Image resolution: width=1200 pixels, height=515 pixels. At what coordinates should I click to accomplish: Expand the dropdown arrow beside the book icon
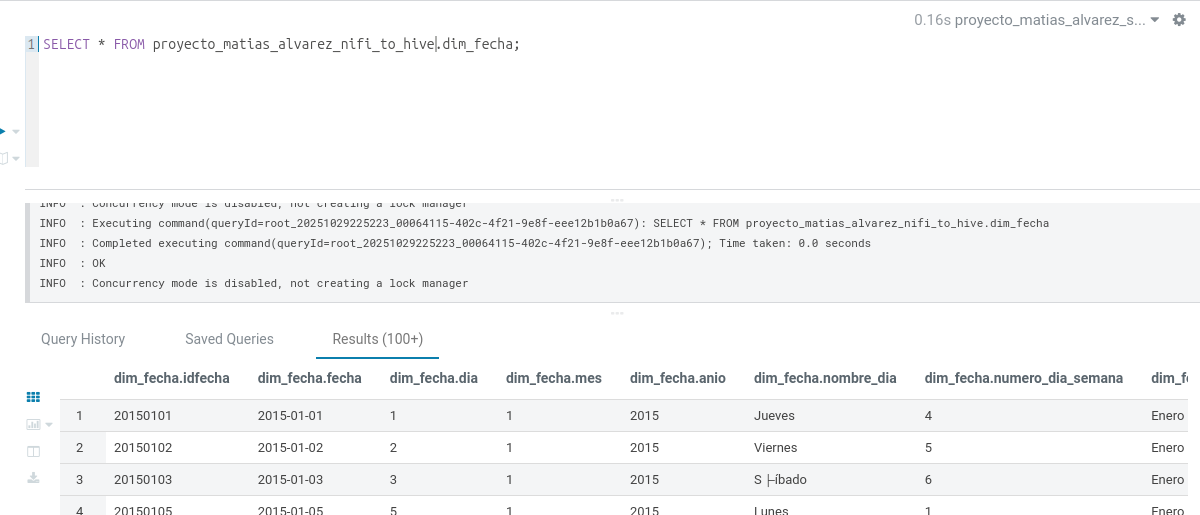coord(16,158)
